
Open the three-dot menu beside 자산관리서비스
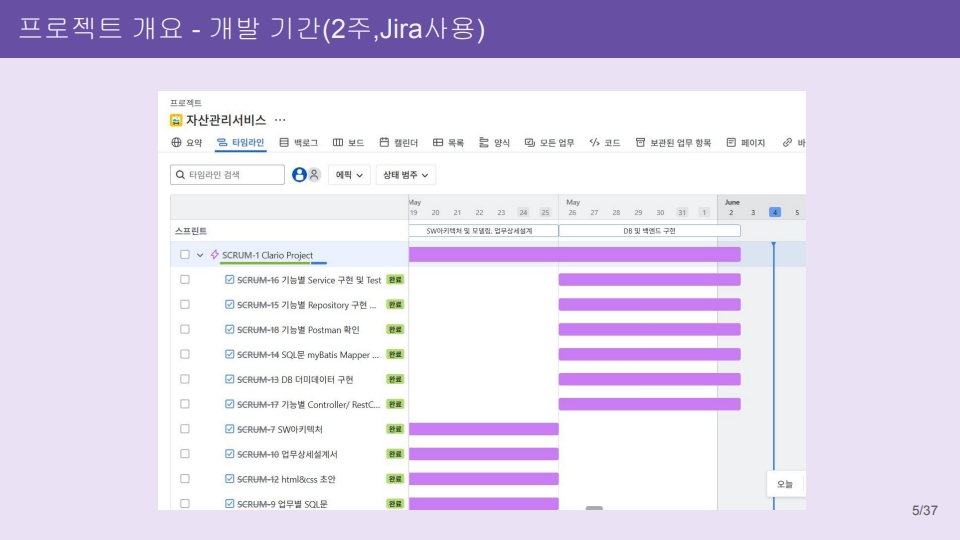[280, 120]
